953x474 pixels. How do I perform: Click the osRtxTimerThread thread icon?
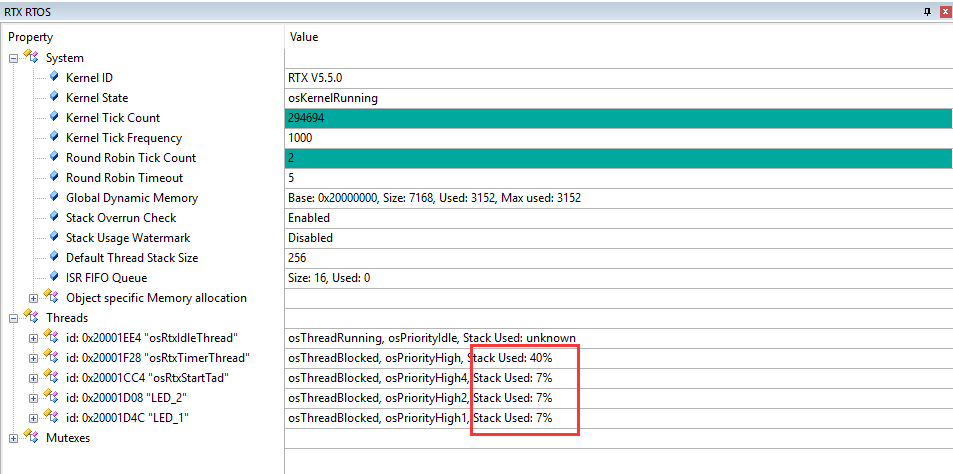click(51, 356)
